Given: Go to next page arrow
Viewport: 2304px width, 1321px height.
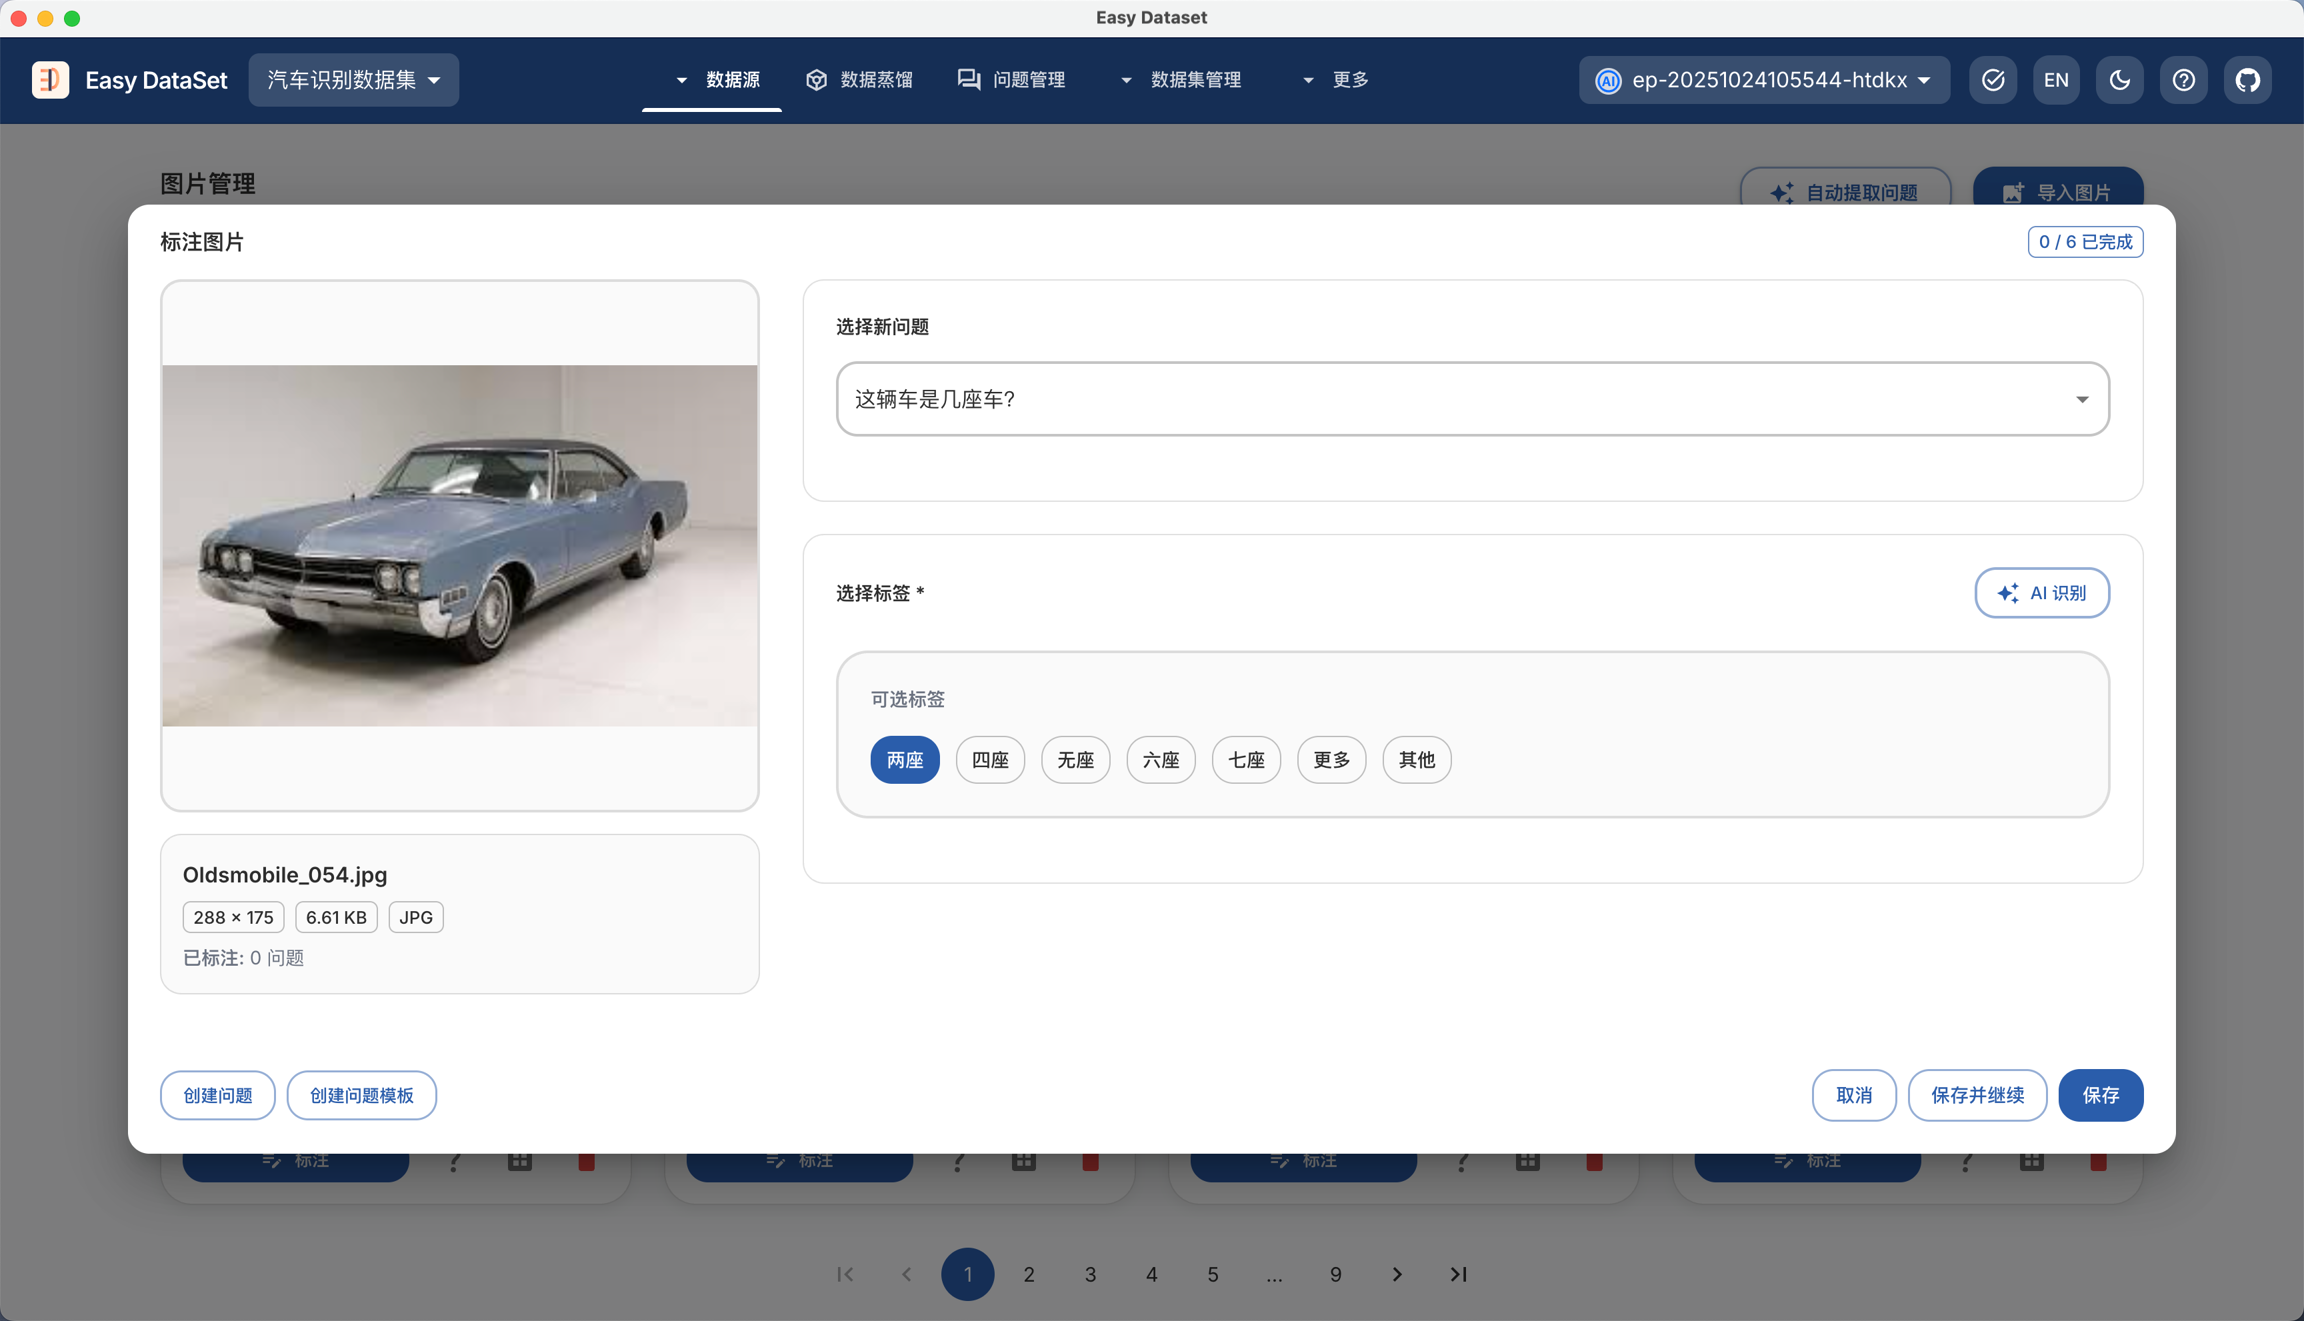Looking at the screenshot, I should coord(1397,1274).
